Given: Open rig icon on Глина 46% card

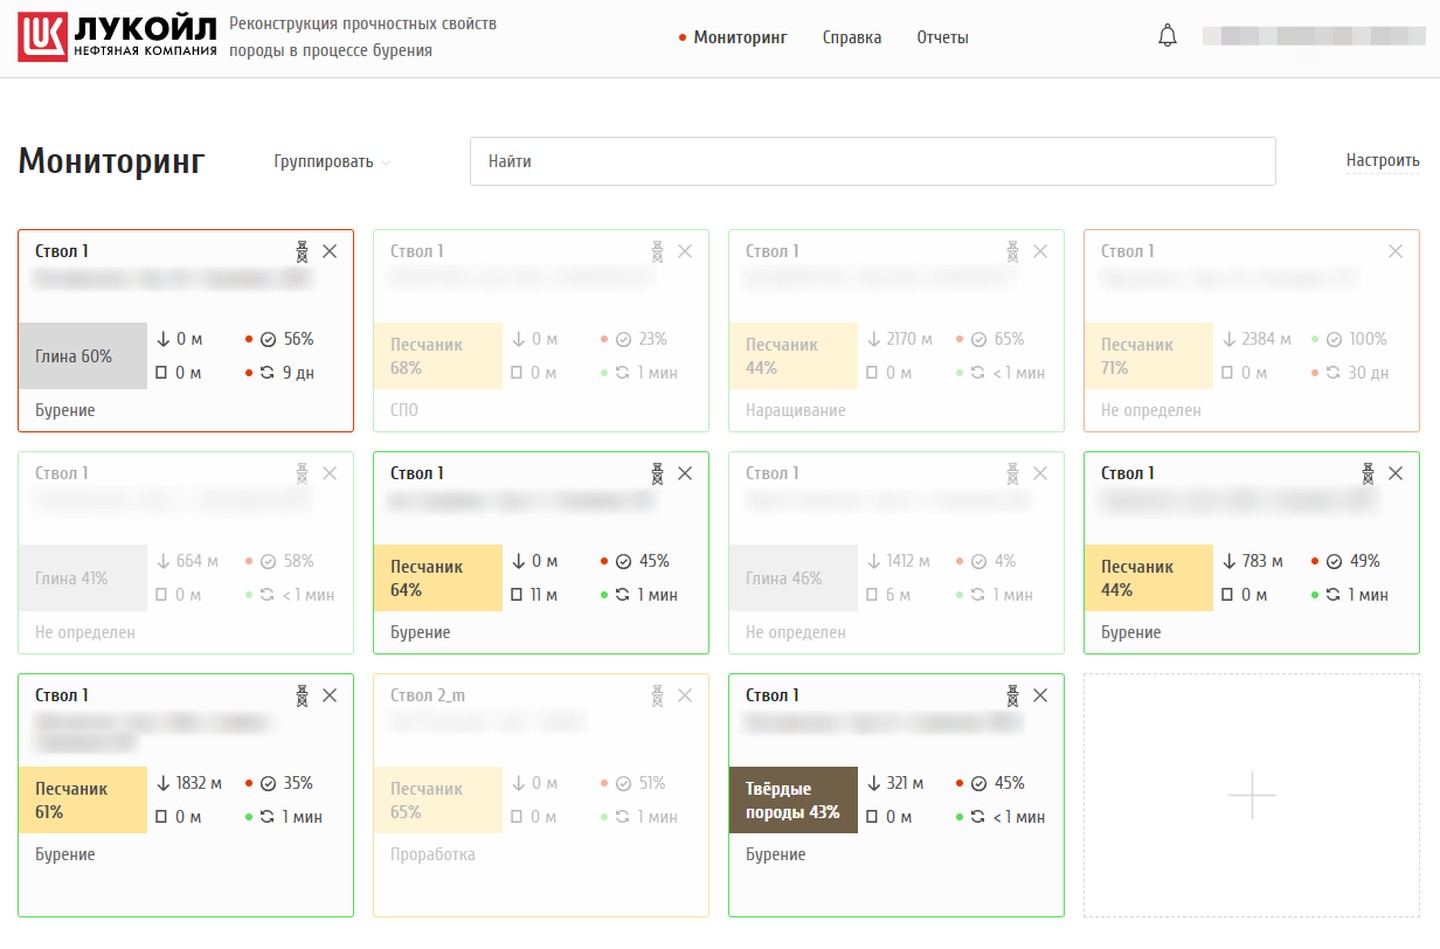Looking at the screenshot, I should click(x=1012, y=474).
